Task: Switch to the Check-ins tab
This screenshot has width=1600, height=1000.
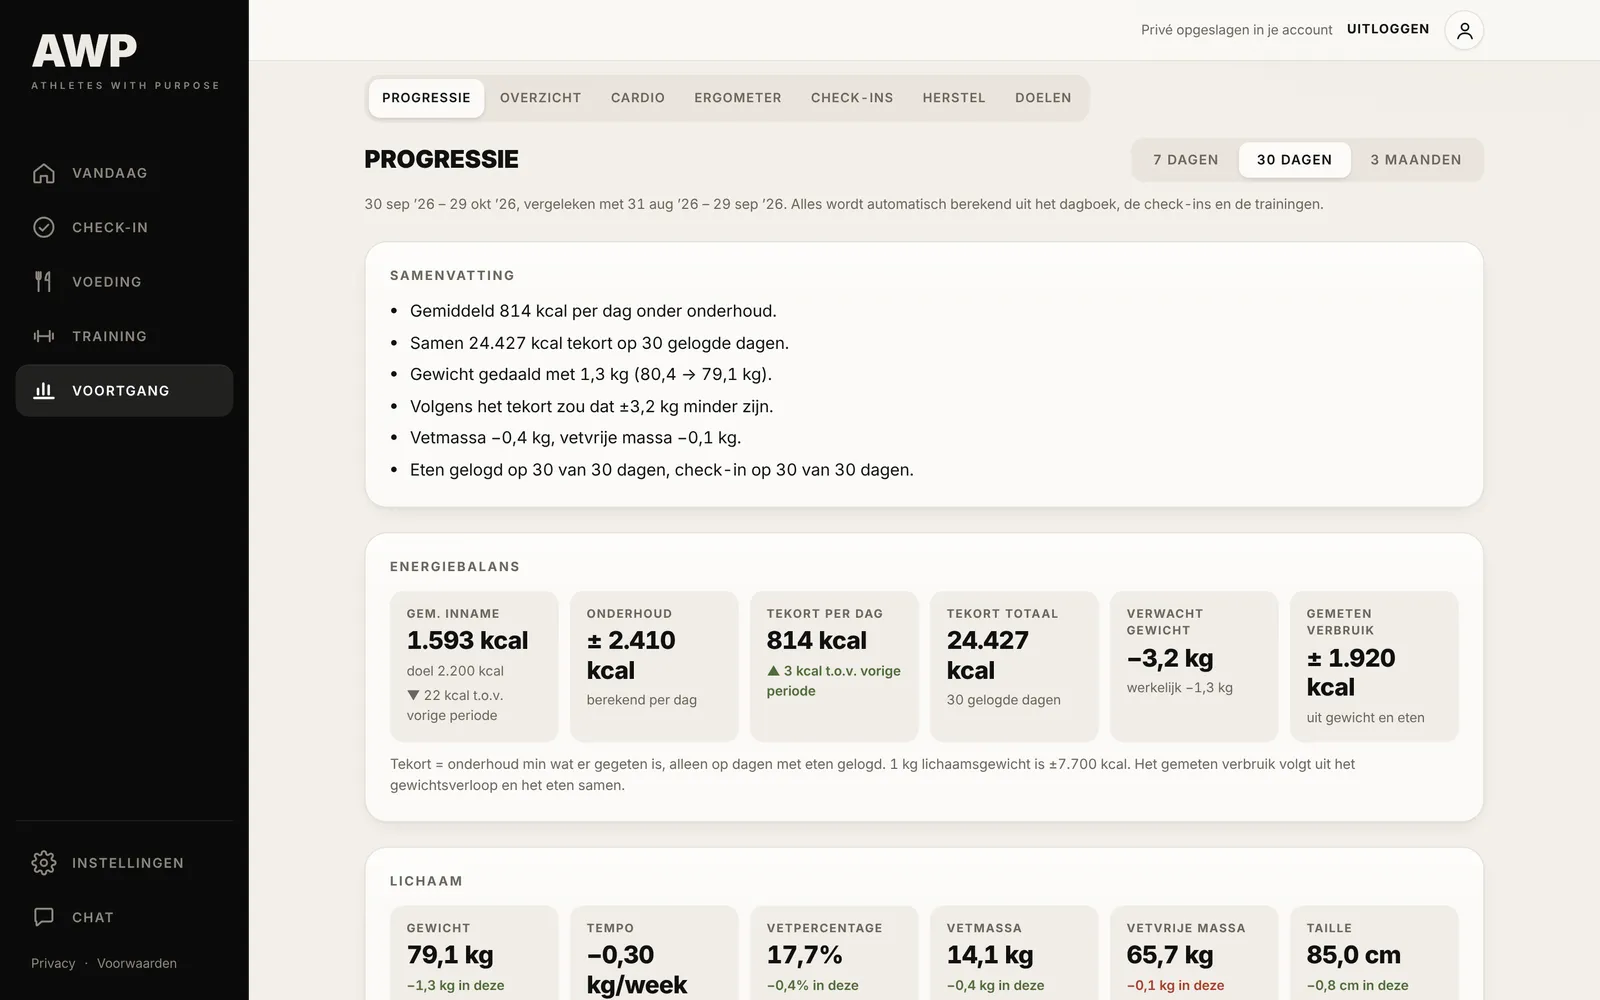Action: pyautogui.click(x=852, y=98)
